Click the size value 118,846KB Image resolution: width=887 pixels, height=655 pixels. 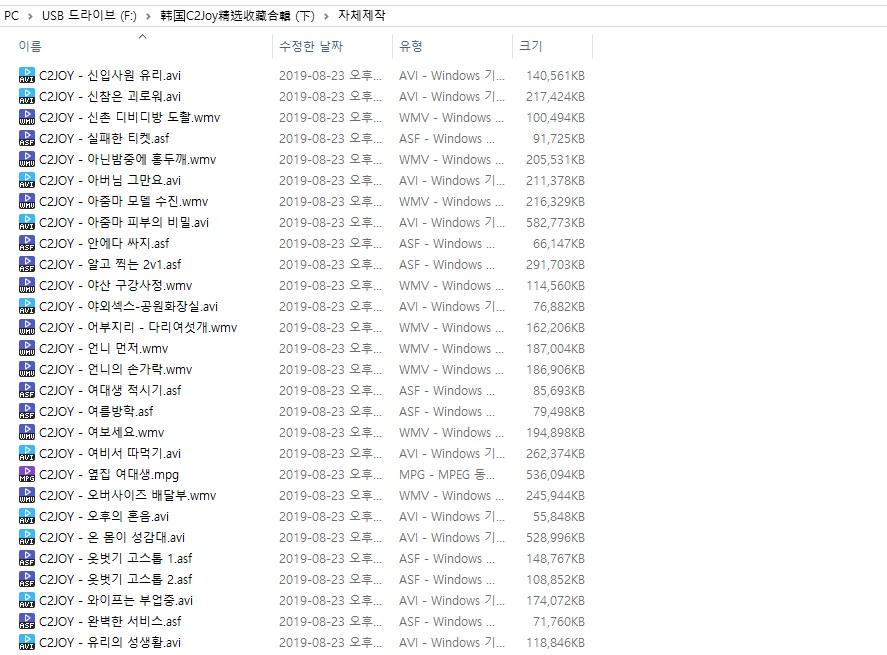click(556, 643)
